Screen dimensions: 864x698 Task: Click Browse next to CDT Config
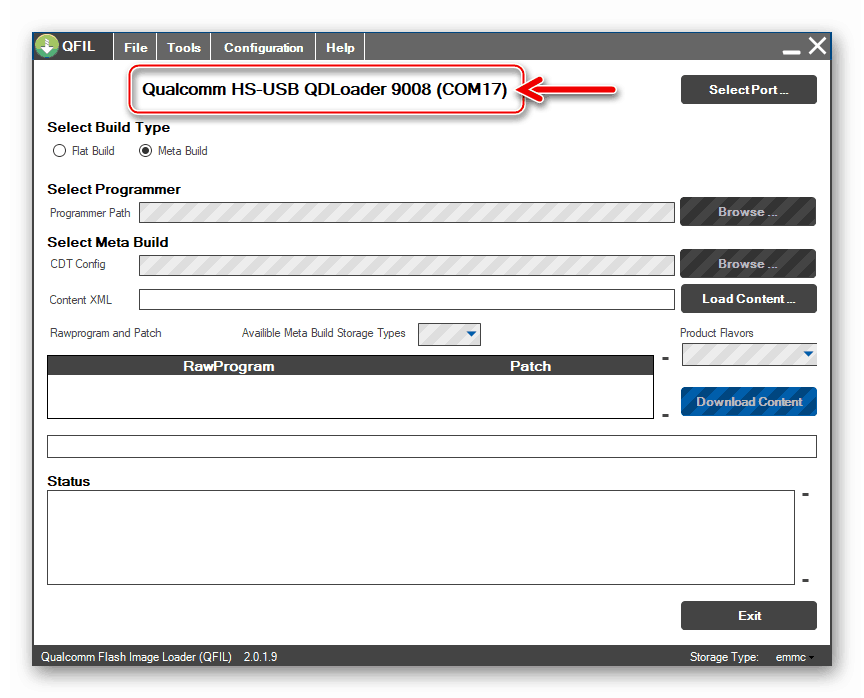[x=748, y=264]
